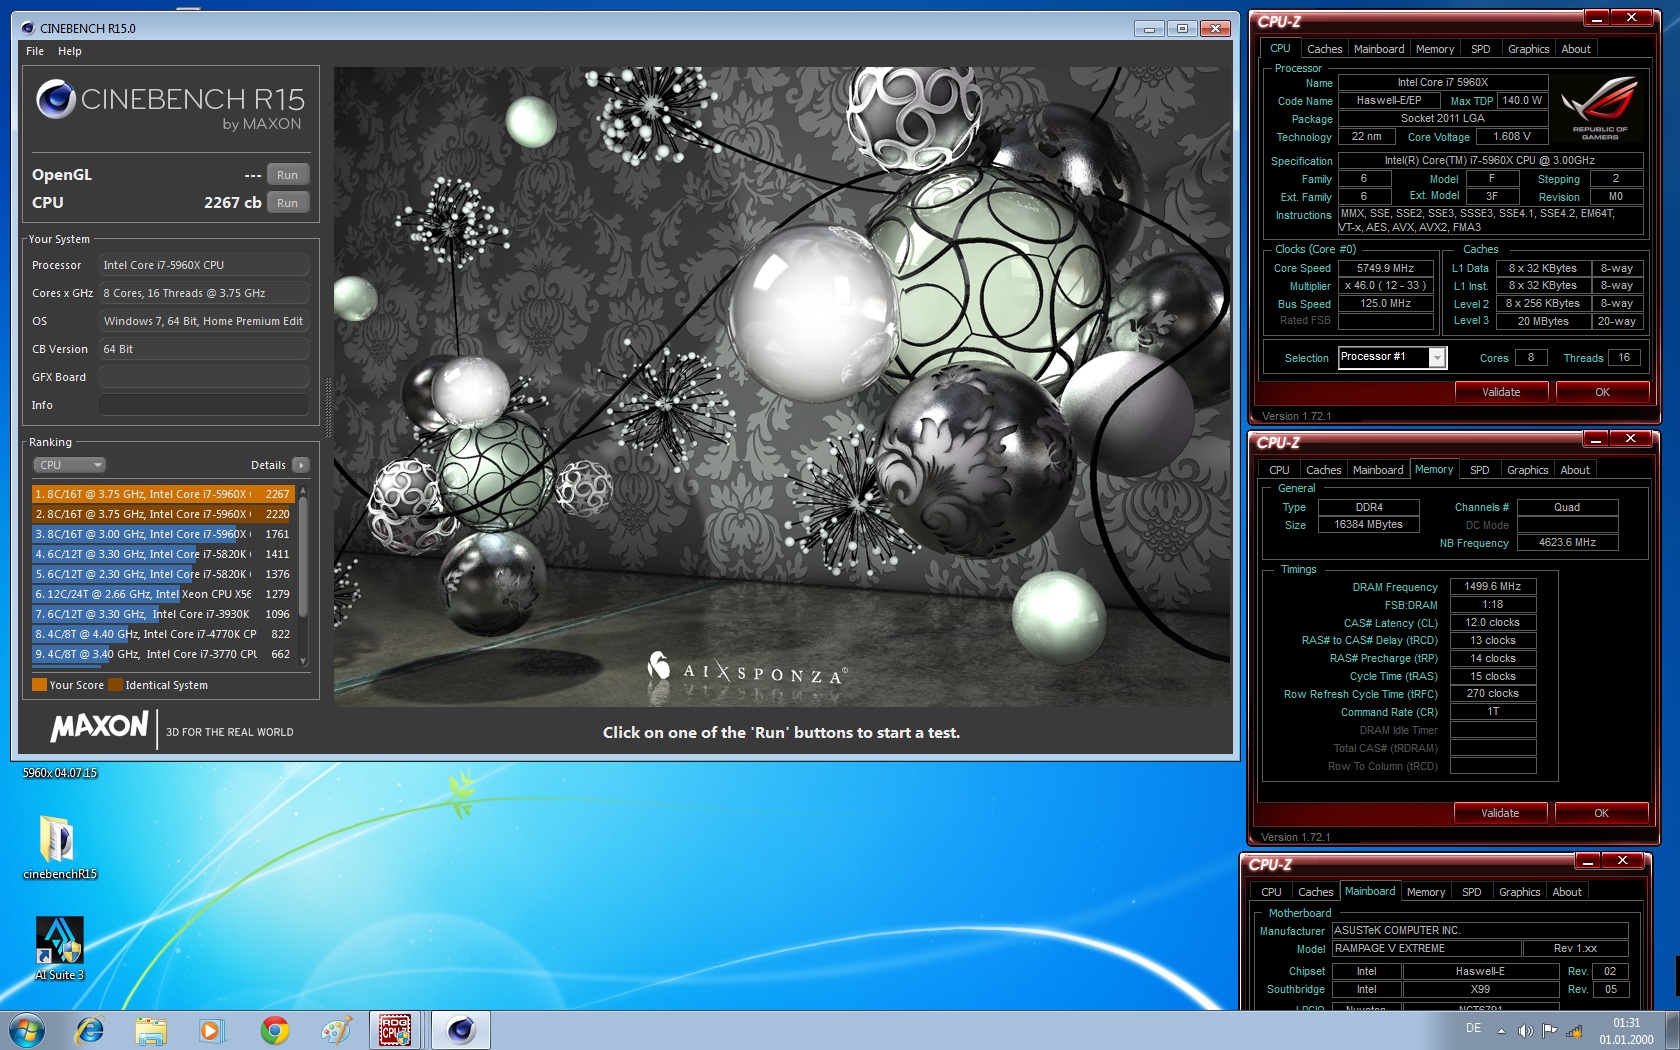Screen dimensions: 1680x1050
Task: Select rank 1 entry scoring 2267
Action: (163, 494)
